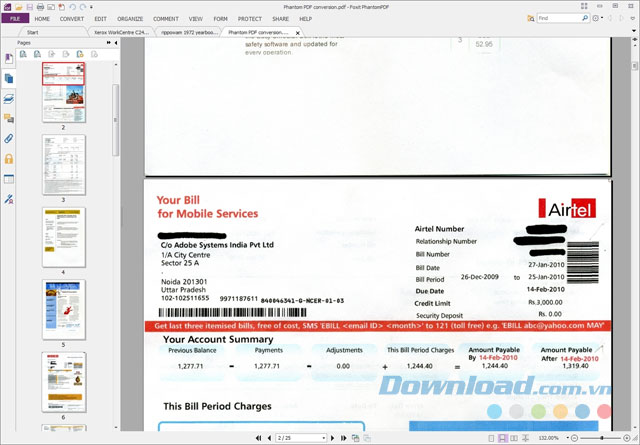The height and width of the screenshot is (445, 640).
Task: Click the Save icon in quick access toolbar
Action: point(29,7)
